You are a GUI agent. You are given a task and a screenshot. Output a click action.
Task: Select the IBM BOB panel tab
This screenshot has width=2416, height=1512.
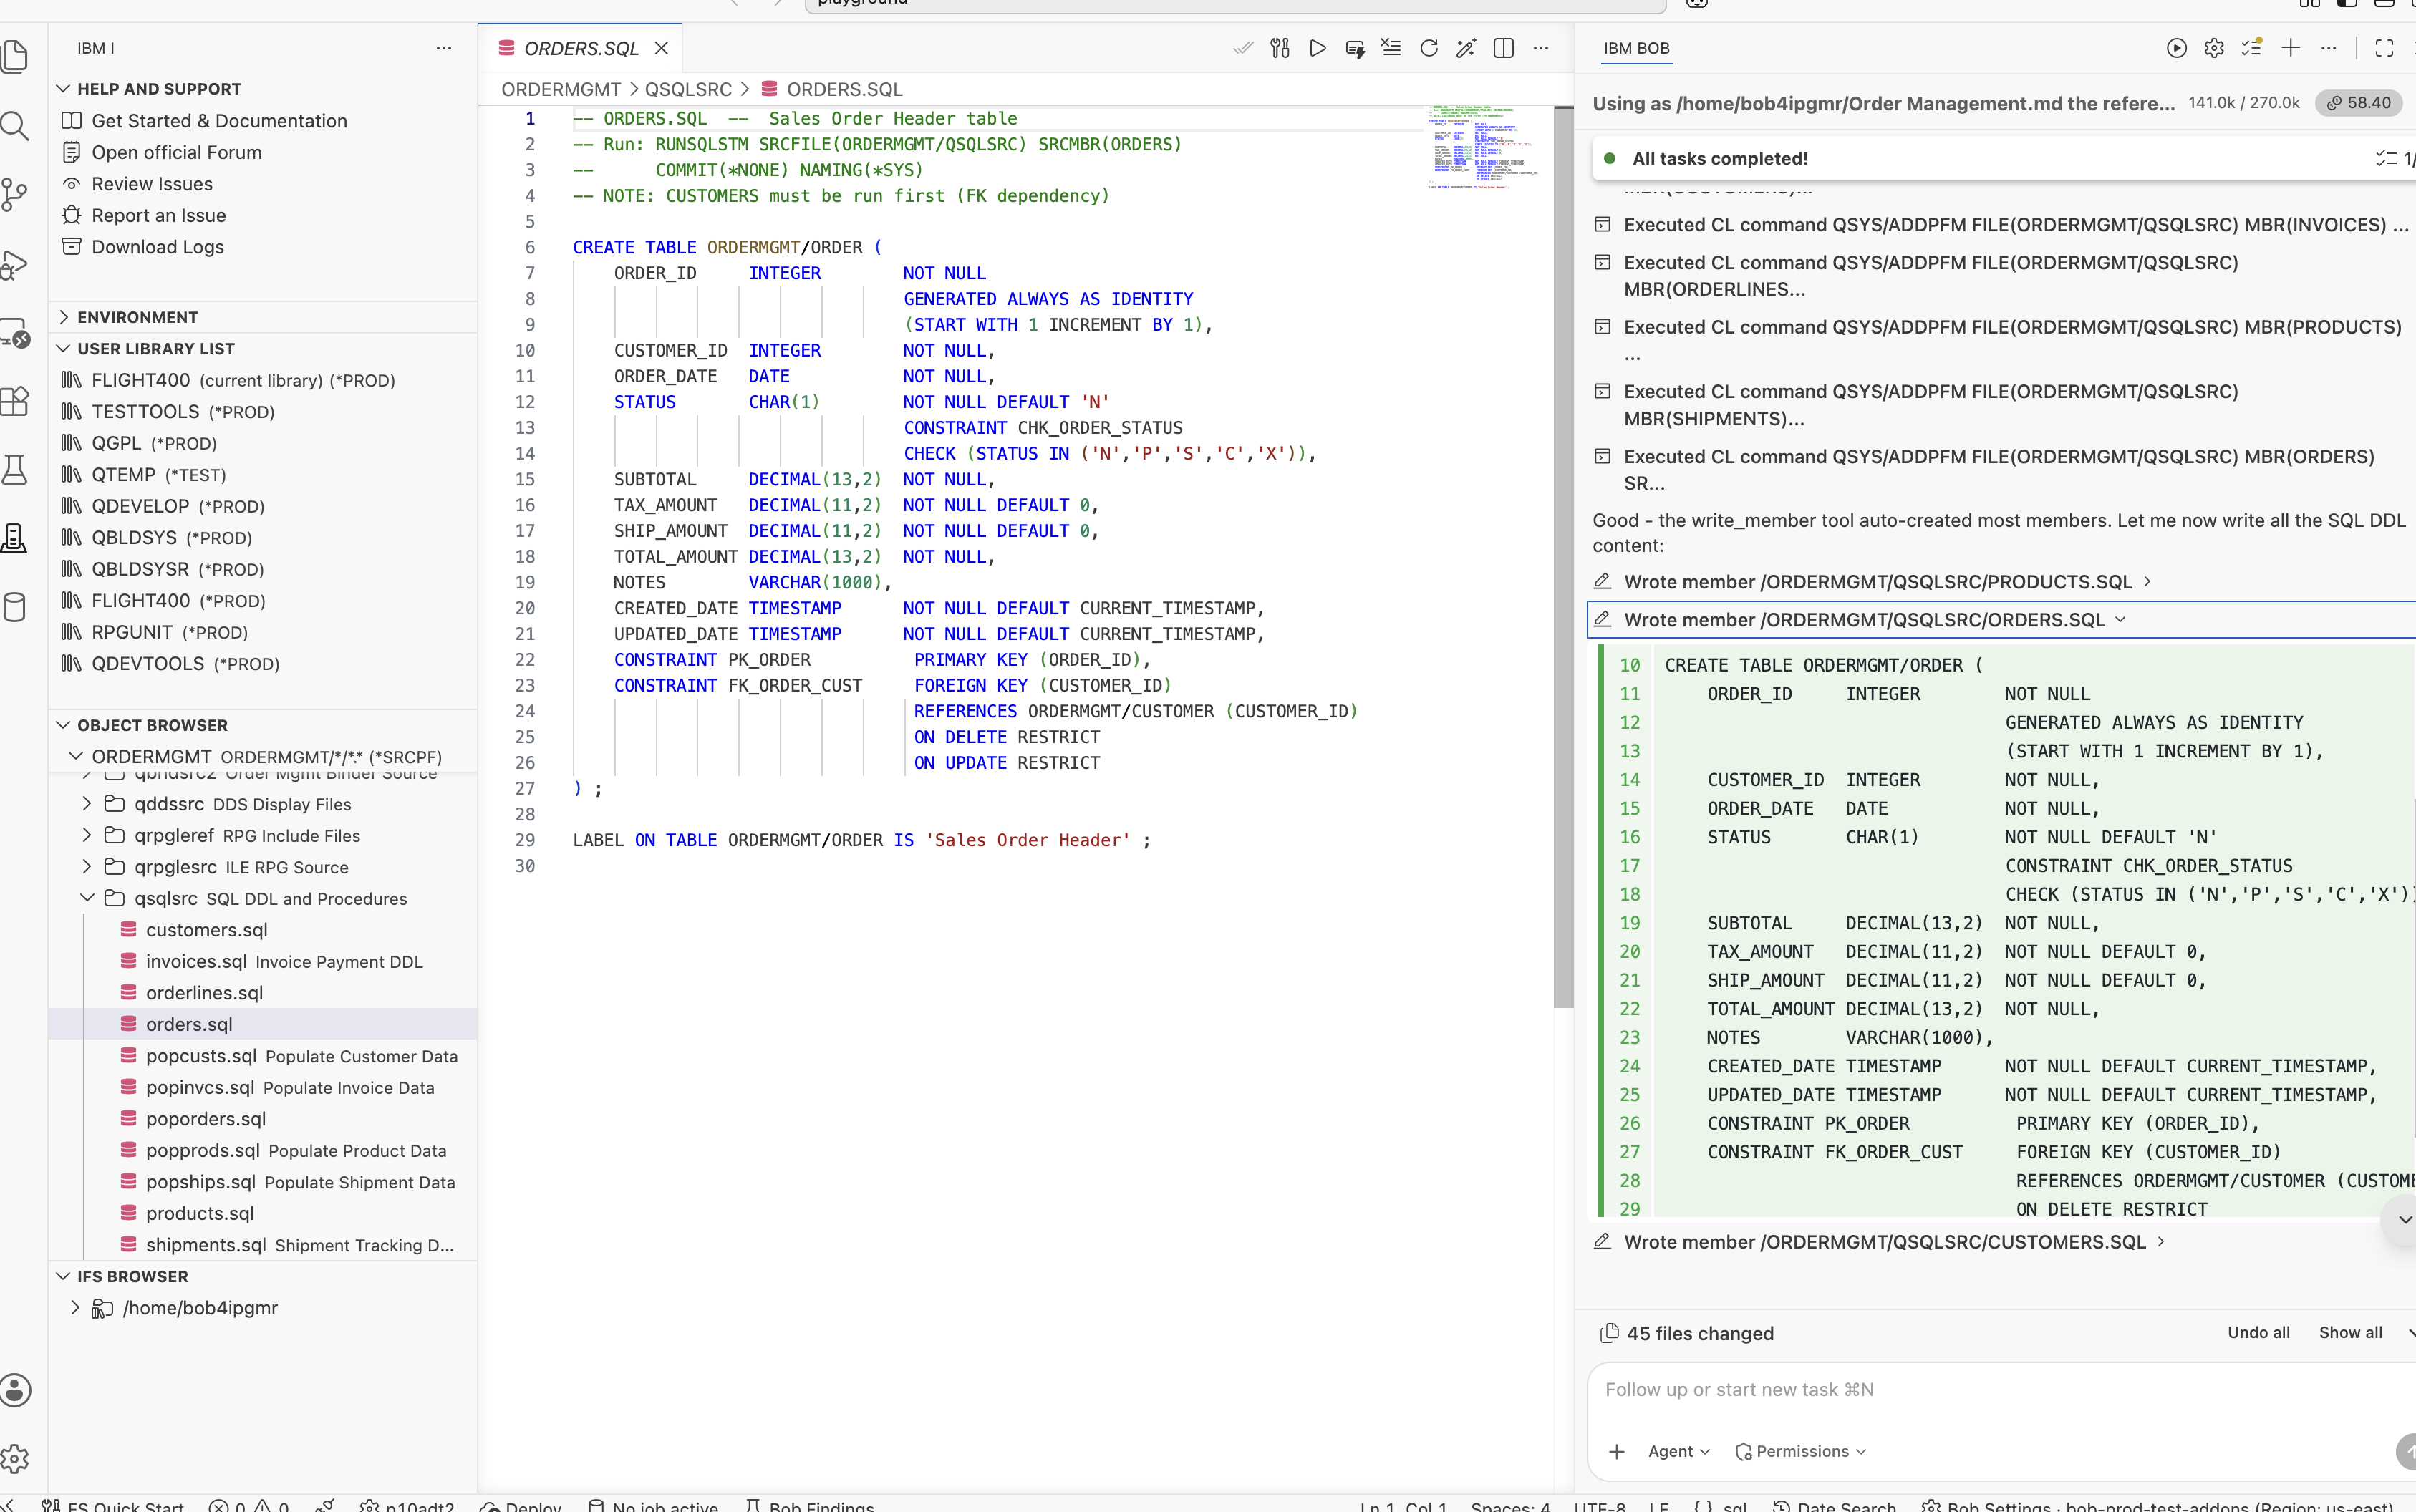coord(1636,48)
